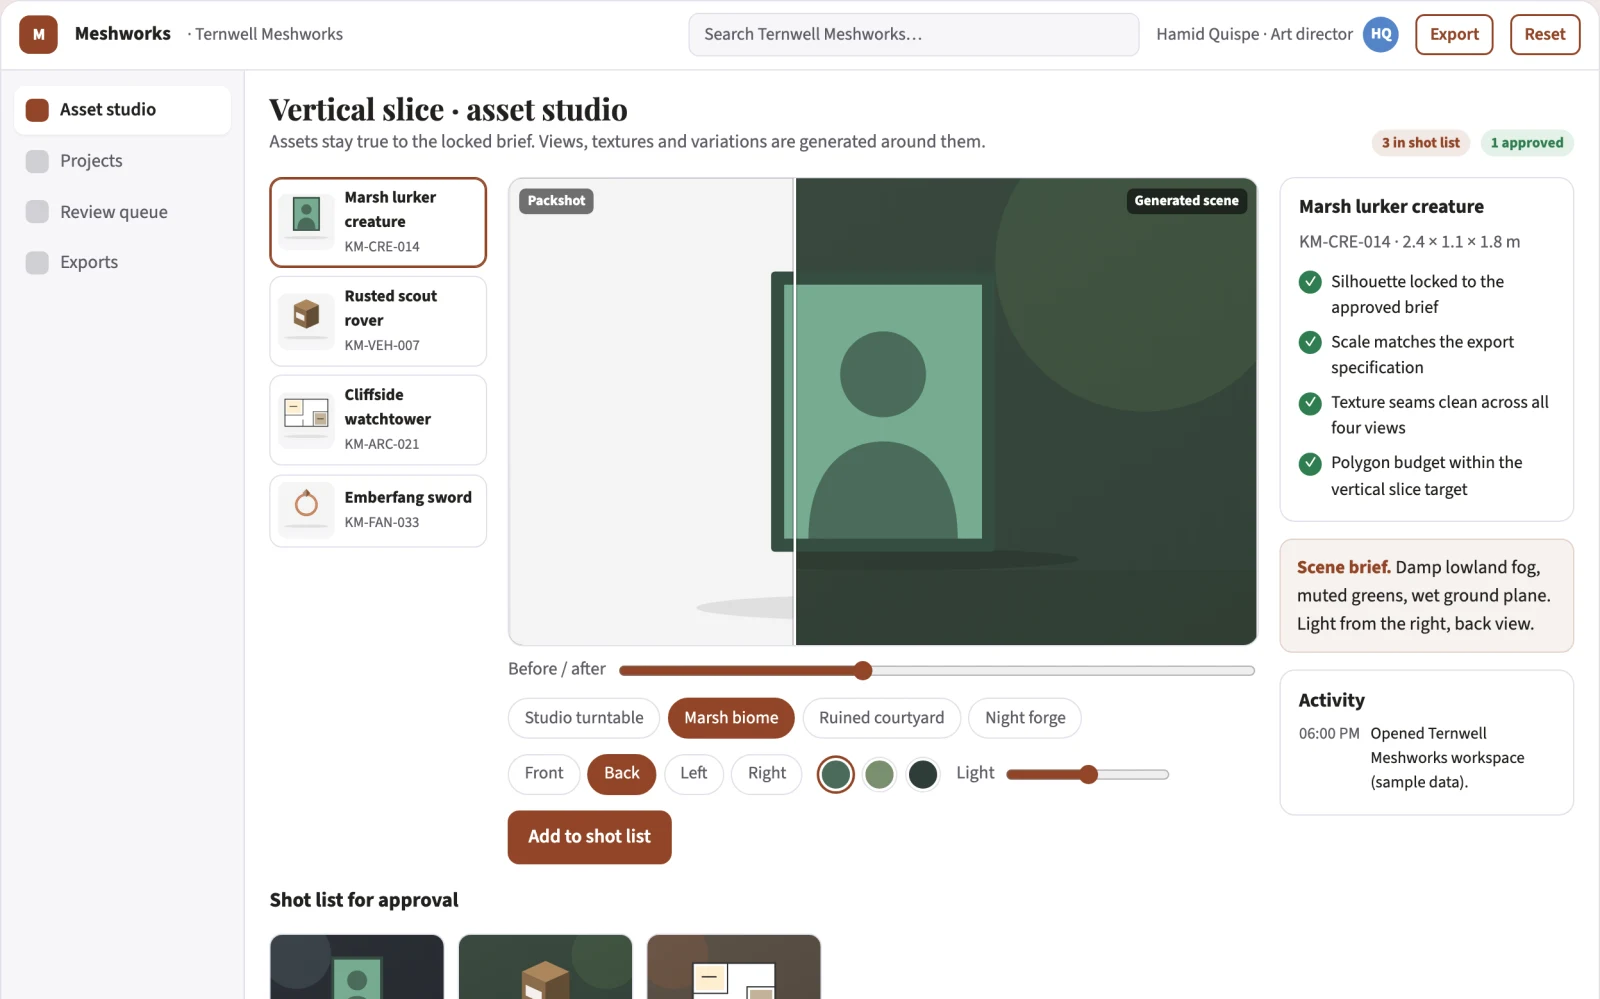Click the Light slider handle
The height and width of the screenshot is (999, 1600).
1089,774
